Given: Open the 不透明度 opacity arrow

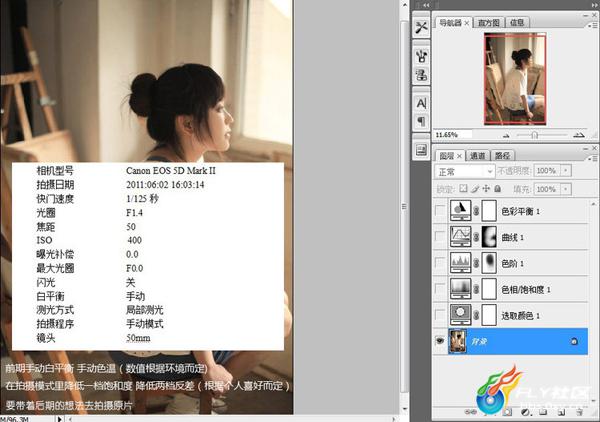Looking at the screenshot, I should [566, 171].
